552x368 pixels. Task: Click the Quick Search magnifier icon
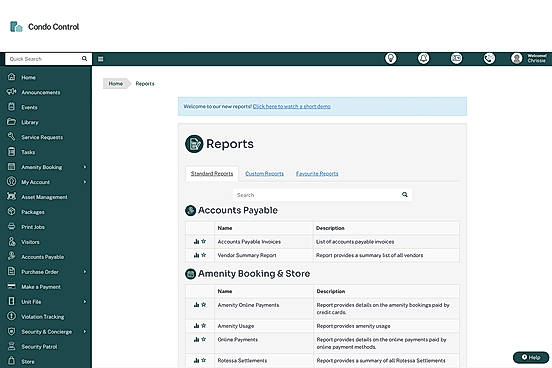pos(84,58)
